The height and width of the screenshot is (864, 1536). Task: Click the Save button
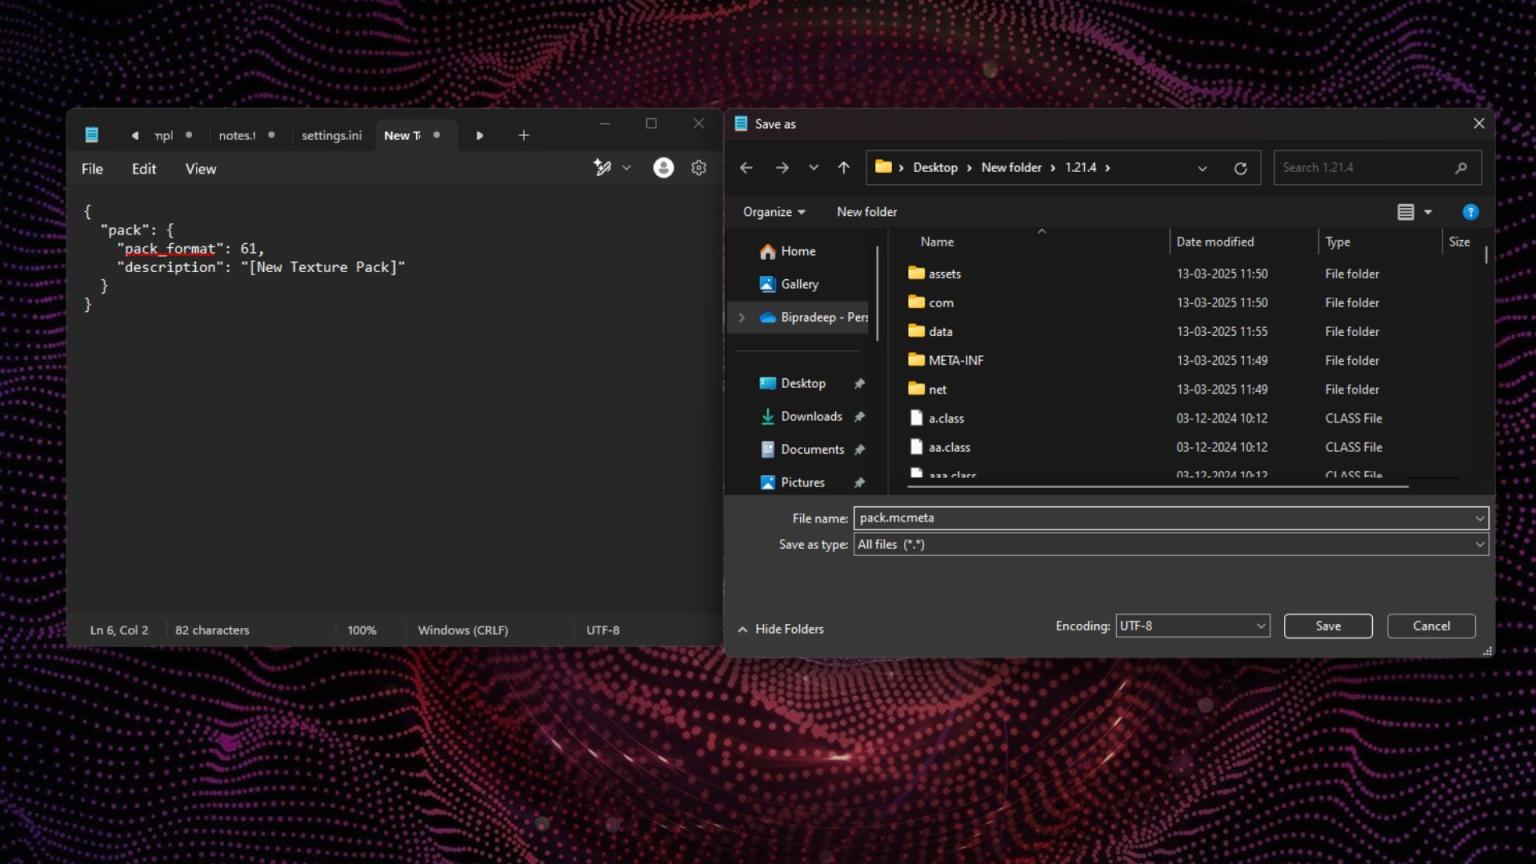(x=1327, y=626)
